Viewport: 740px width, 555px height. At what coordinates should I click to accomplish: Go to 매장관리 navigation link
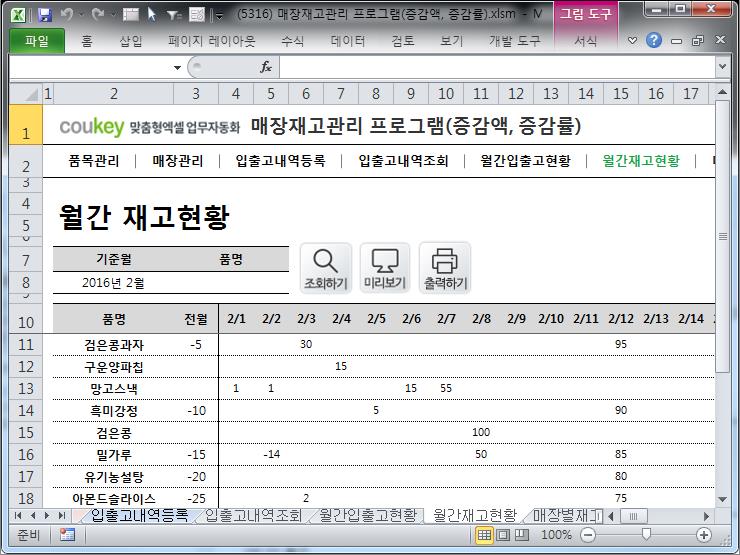coord(177,161)
